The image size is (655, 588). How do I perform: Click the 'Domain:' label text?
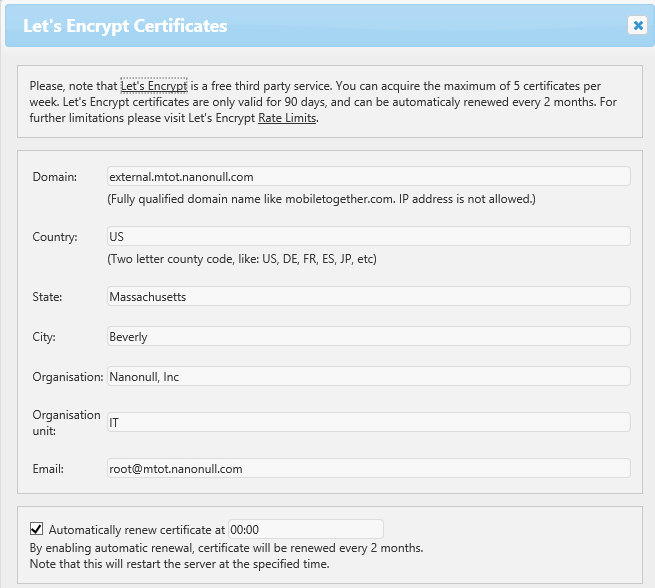pos(54,177)
